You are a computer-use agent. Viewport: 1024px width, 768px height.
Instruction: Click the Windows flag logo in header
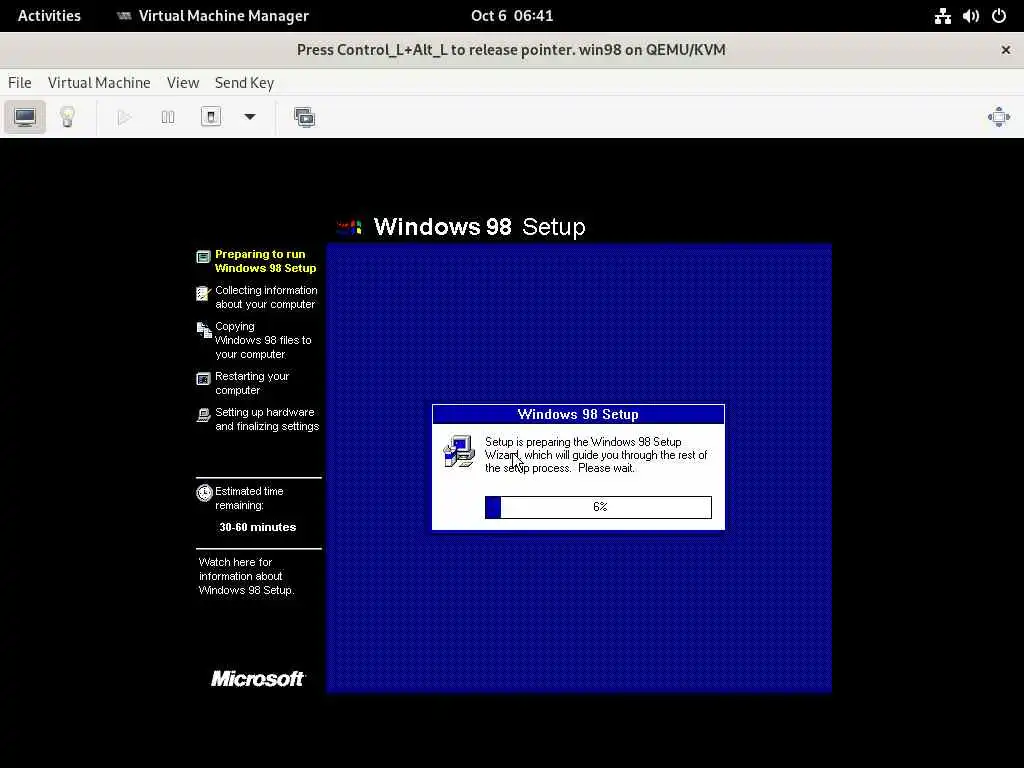(349, 227)
